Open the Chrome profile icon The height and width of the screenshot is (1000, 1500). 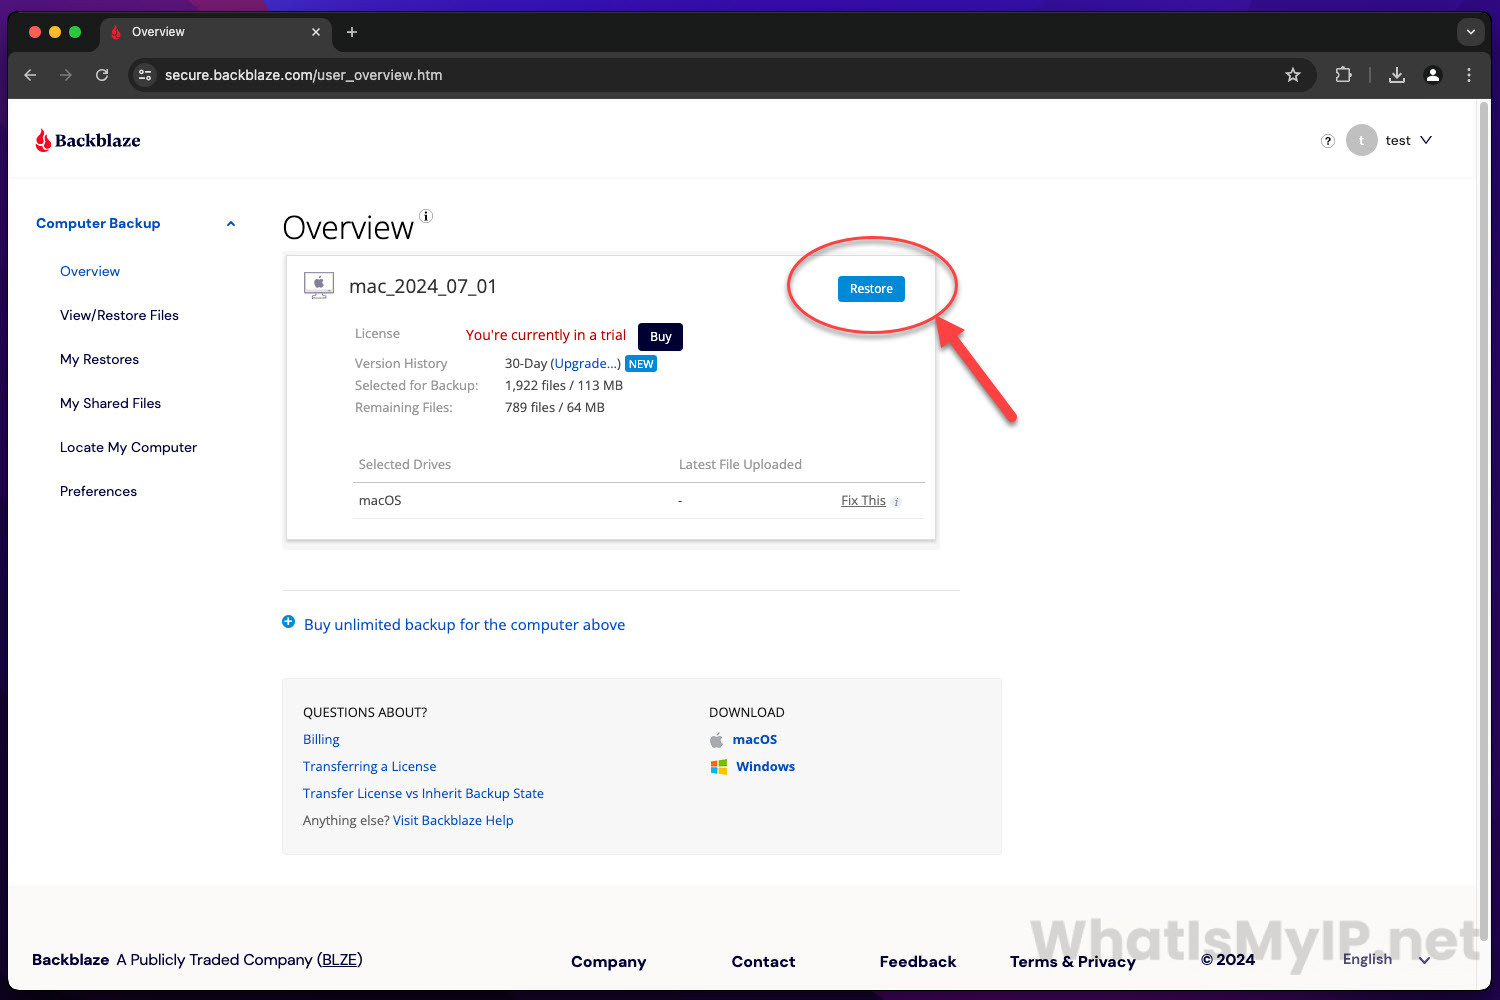pyautogui.click(x=1433, y=75)
